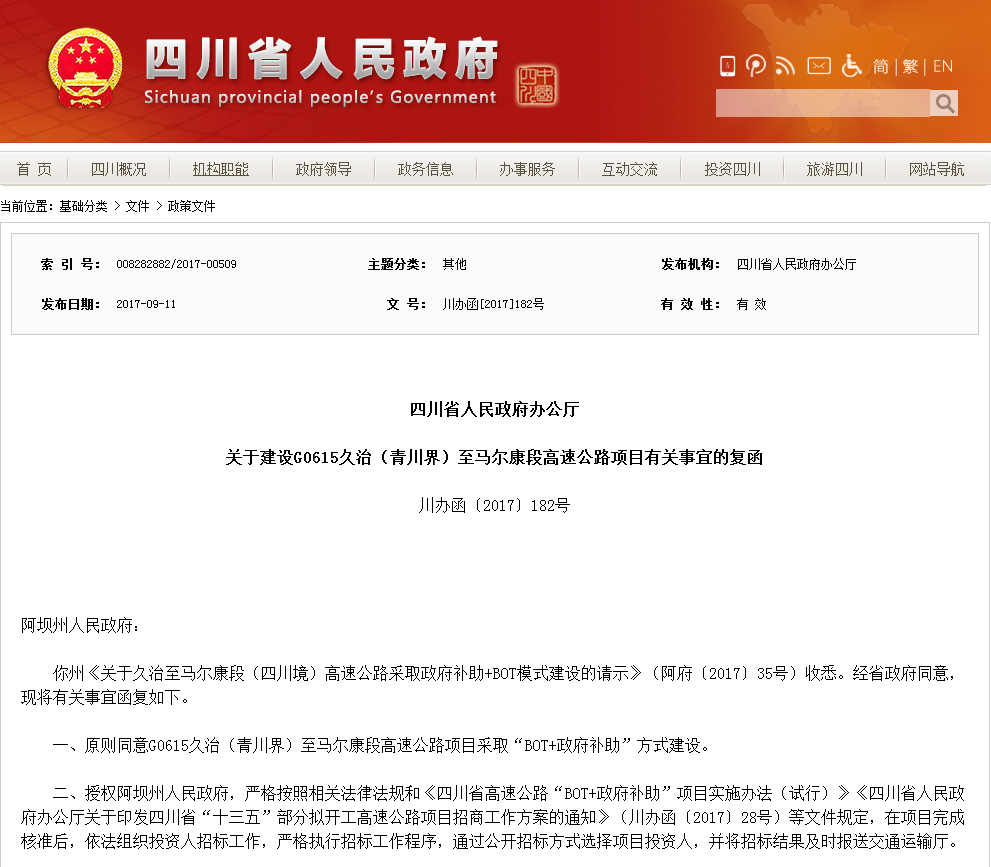Click the national emblem logo

click(85, 68)
